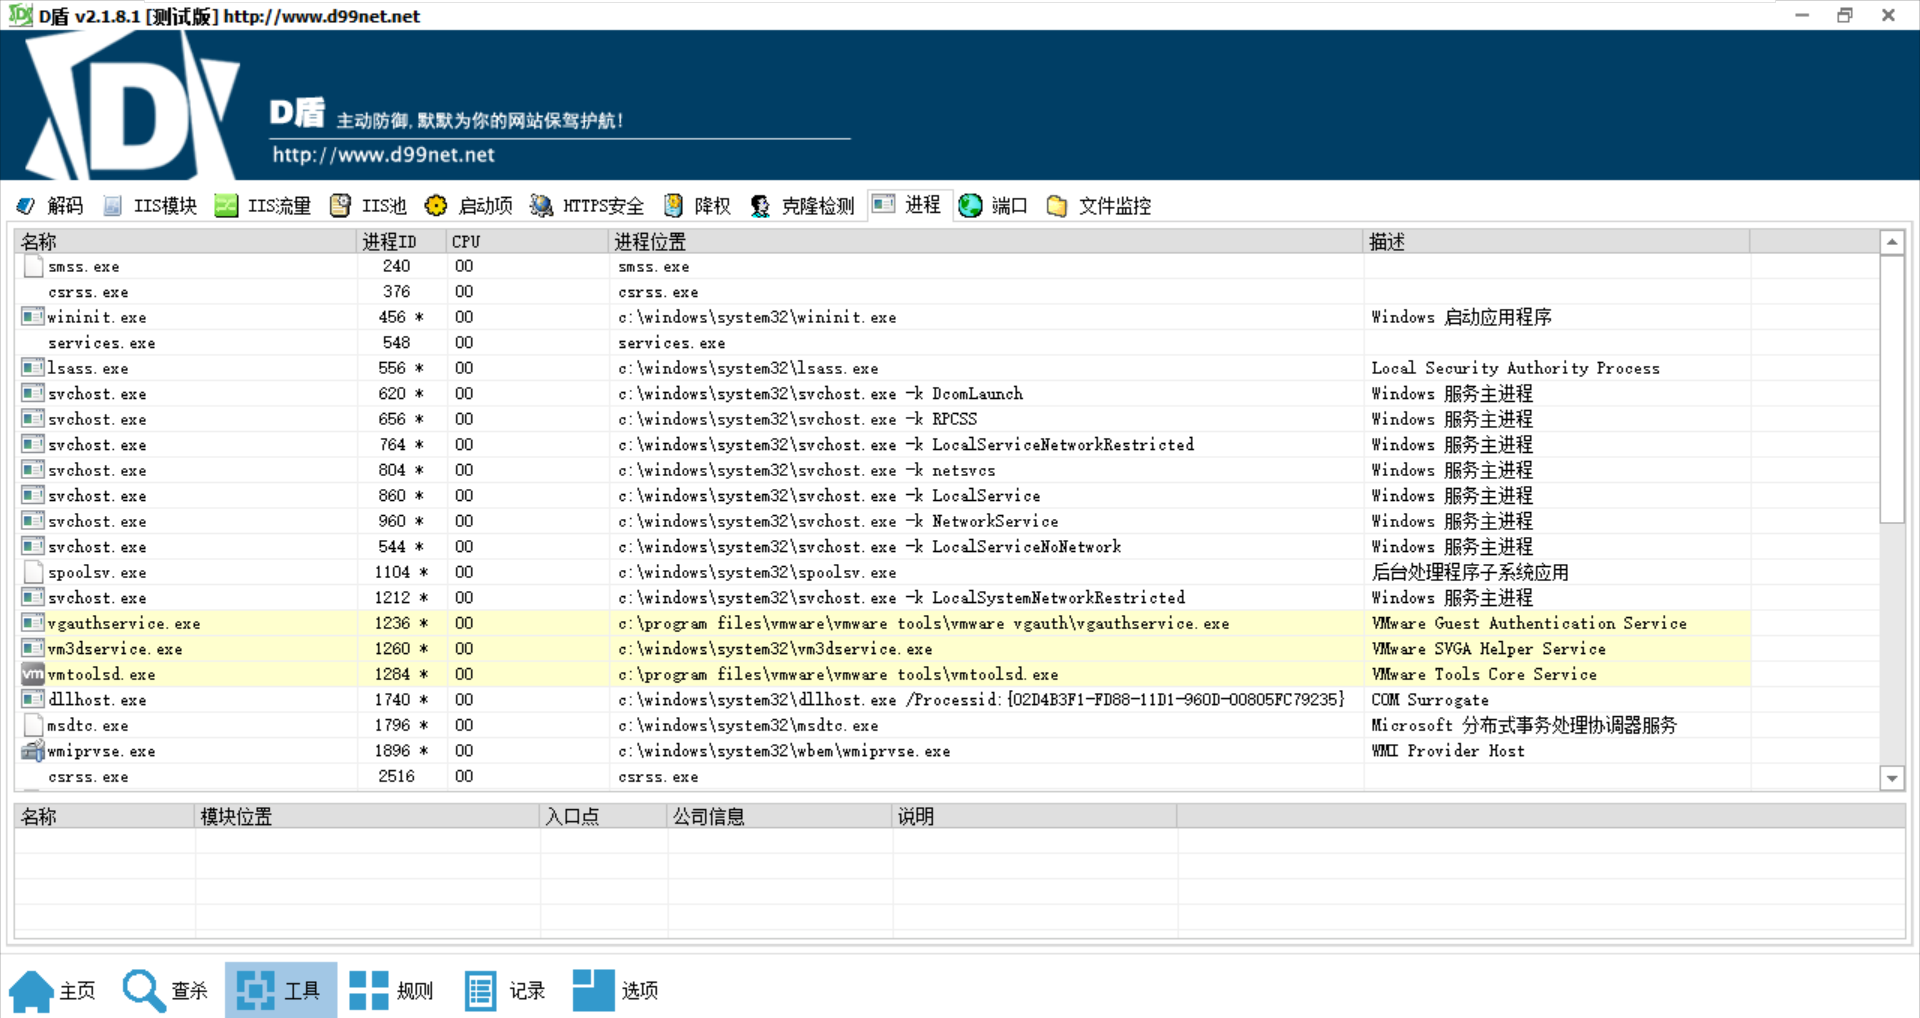The height and width of the screenshot is (1018, 1920).
Task: Click the 文件监控 file monitor folder icon
Action: tap(1057, 206)
